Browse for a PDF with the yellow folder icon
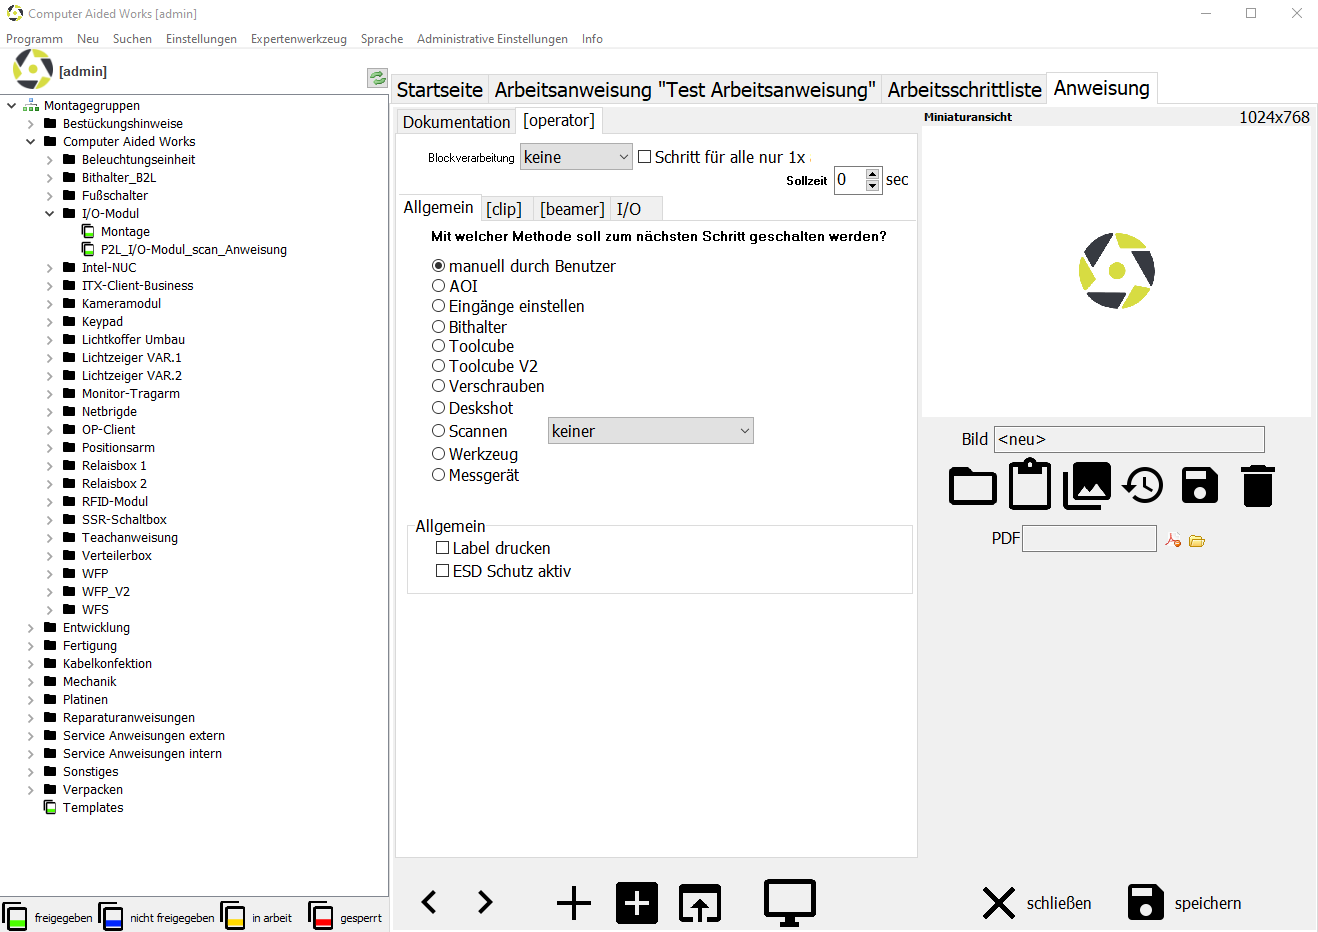1318x932 pixels. [x=1197, y=540]
